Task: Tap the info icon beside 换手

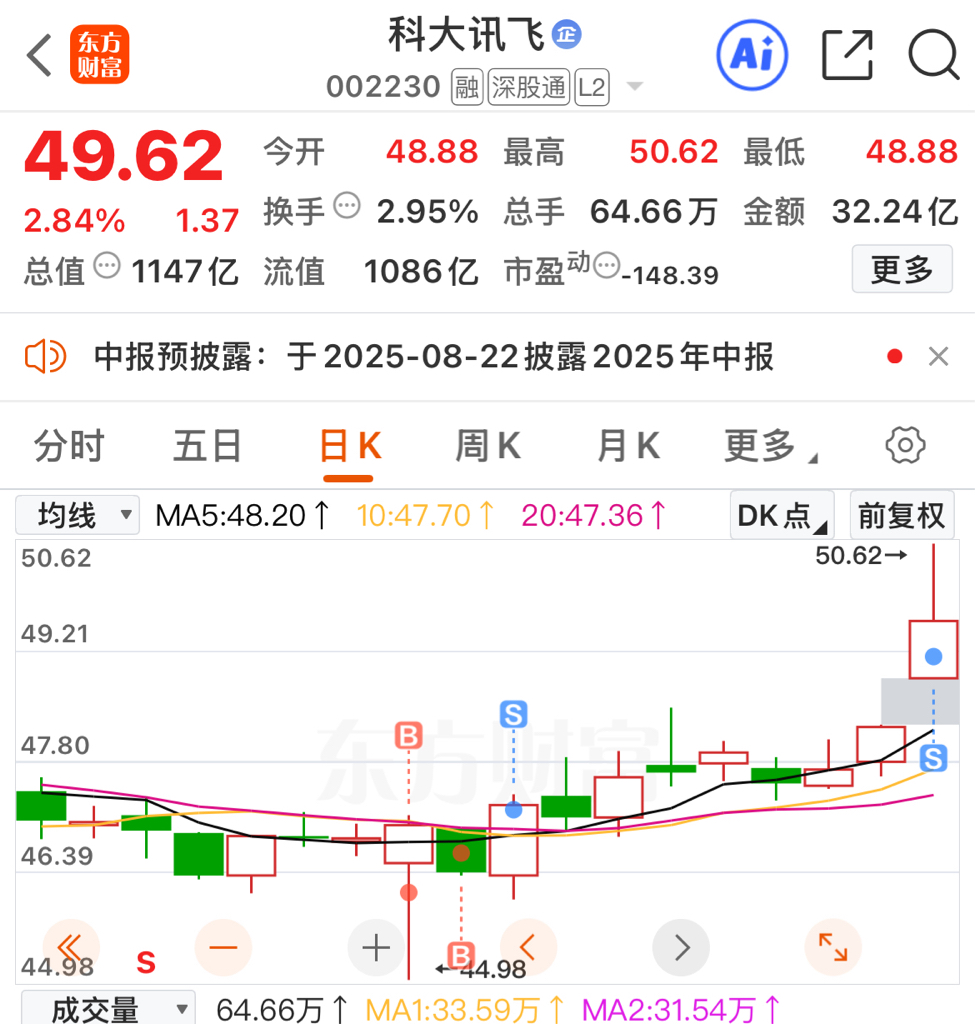Action: [x=347, y=206]
